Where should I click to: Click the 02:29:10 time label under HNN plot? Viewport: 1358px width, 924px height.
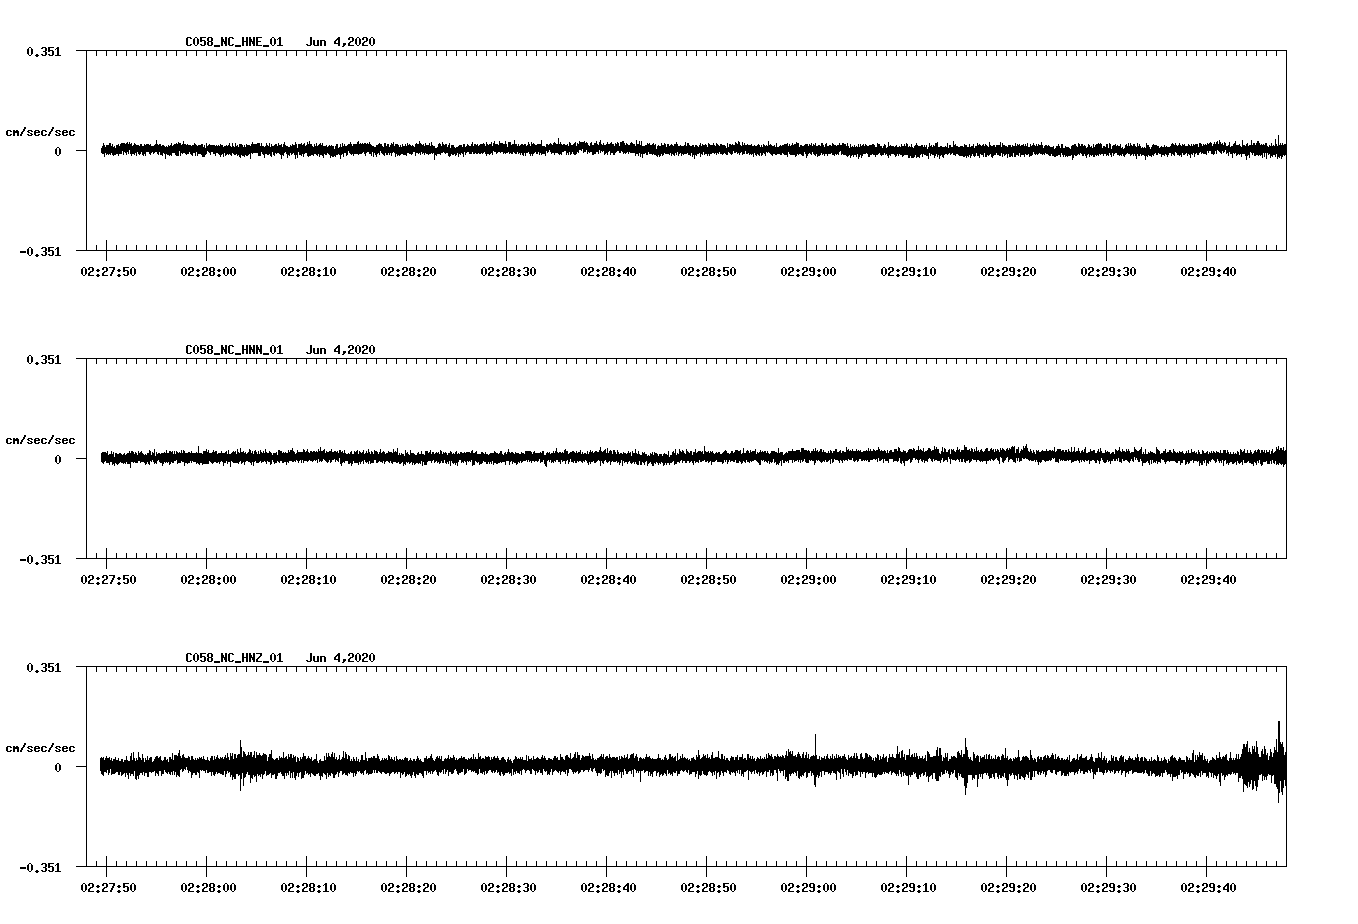908,580
